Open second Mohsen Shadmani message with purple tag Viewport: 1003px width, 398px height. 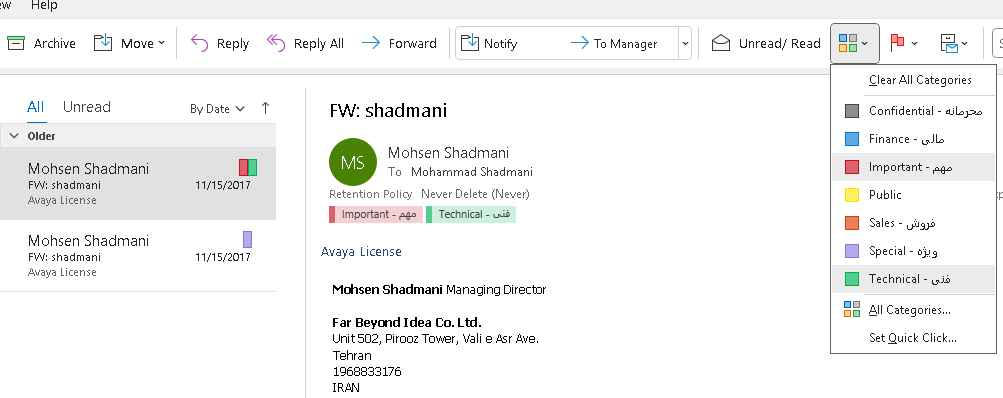(138, 256)
